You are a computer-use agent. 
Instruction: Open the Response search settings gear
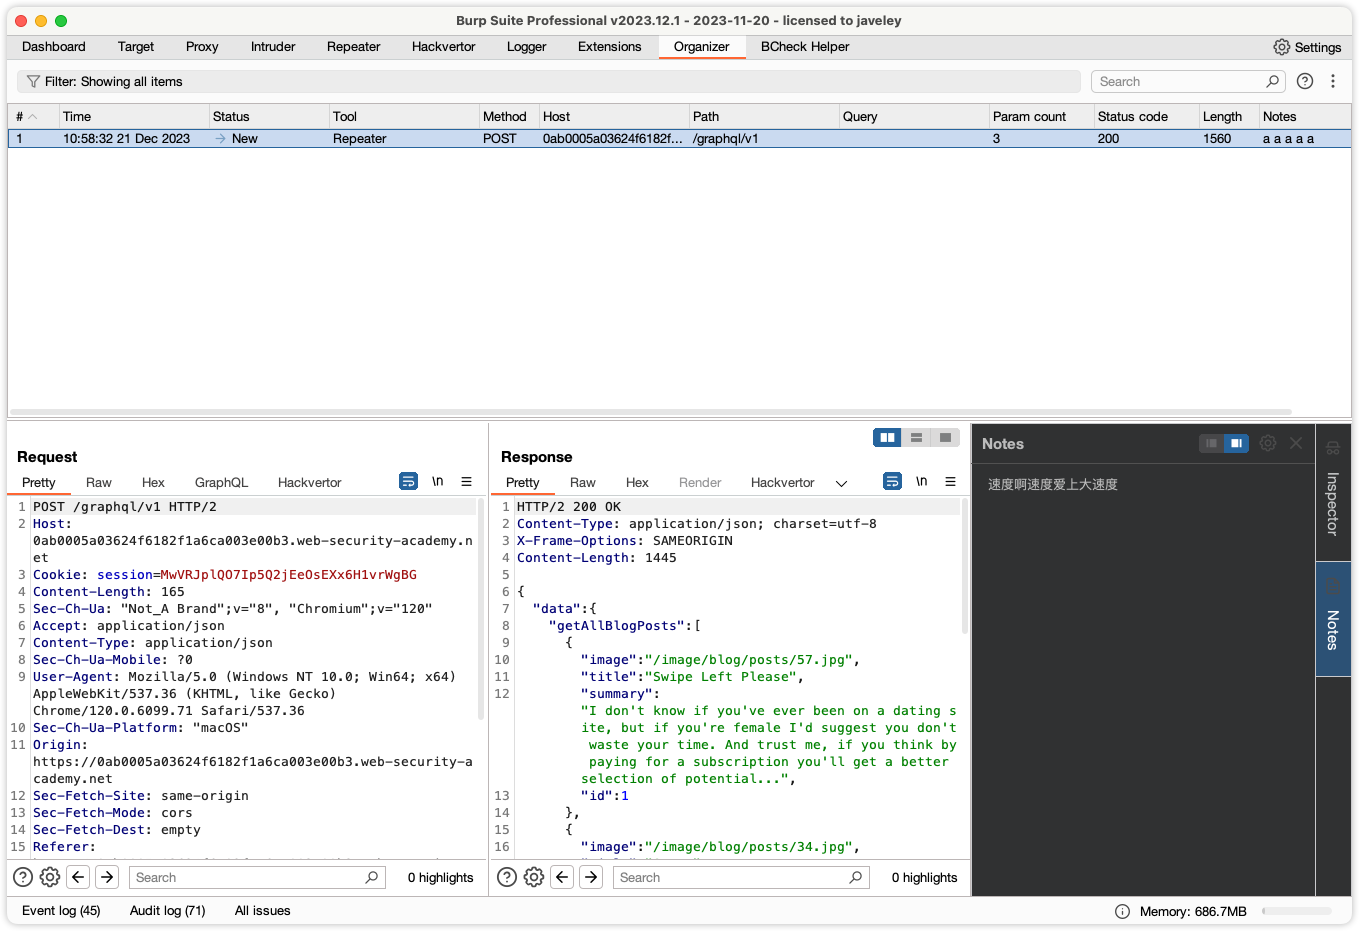click(534, 877)
